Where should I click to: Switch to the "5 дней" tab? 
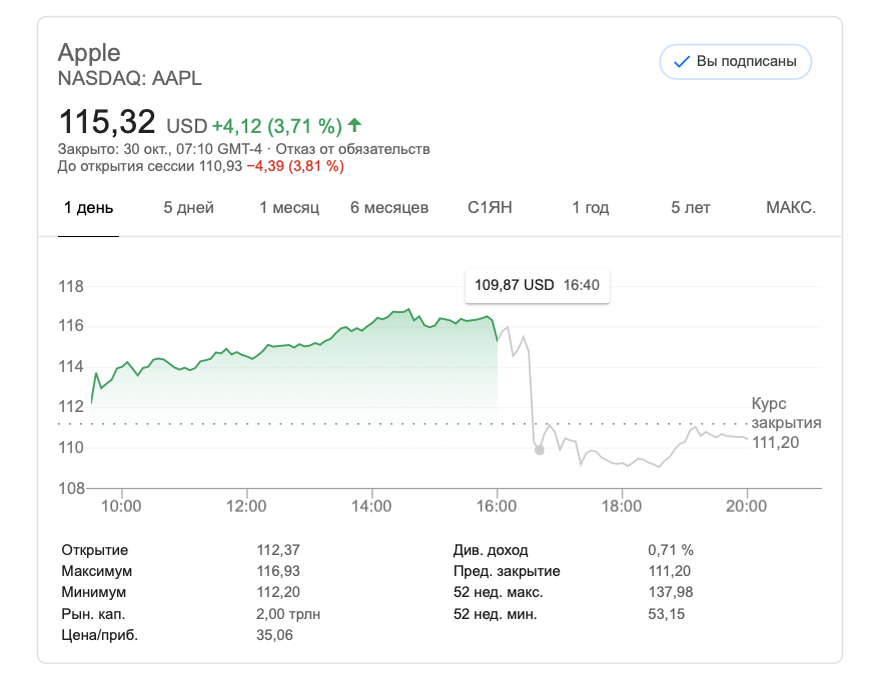tap(189, 208)
